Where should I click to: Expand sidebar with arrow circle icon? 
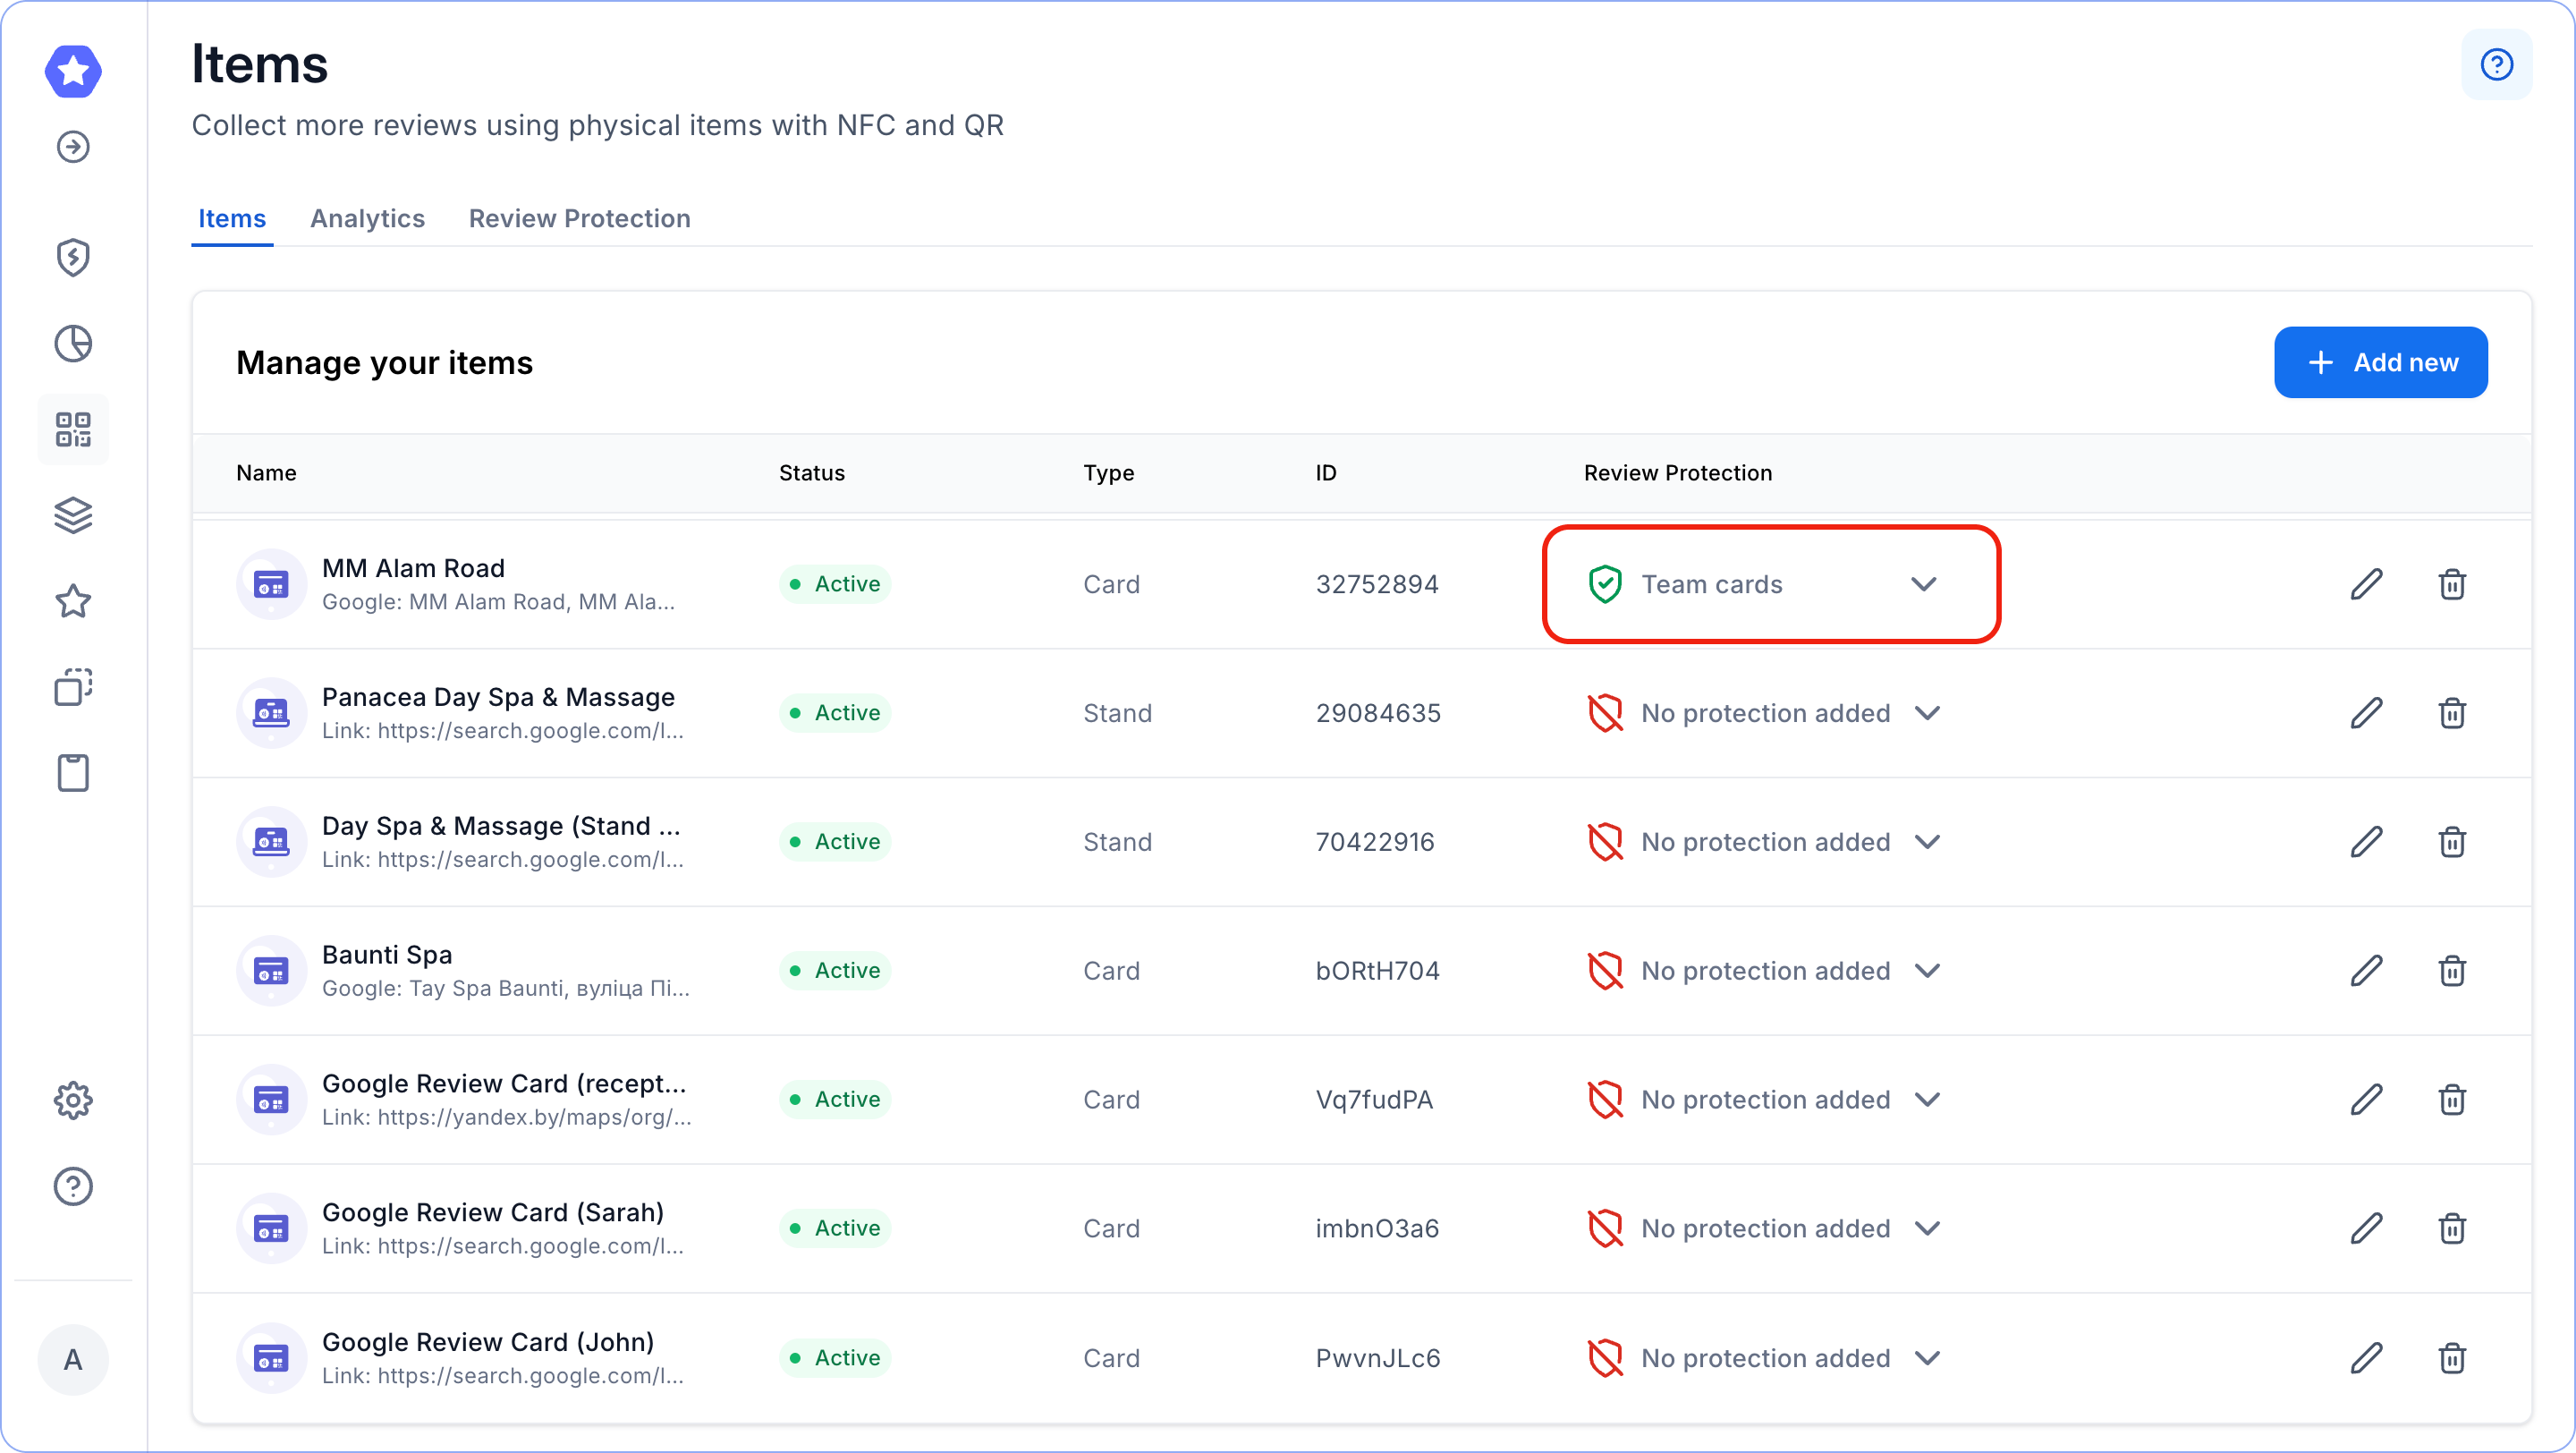click(73, 147)
